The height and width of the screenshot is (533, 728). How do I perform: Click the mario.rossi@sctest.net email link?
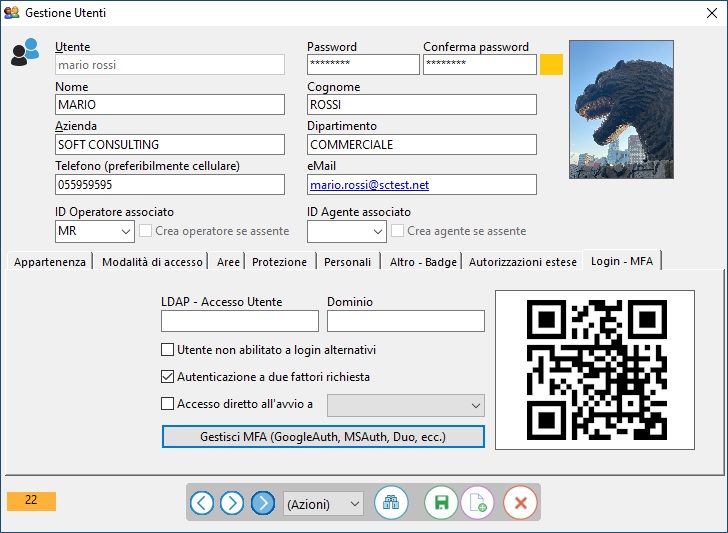(x=369, y=185)
